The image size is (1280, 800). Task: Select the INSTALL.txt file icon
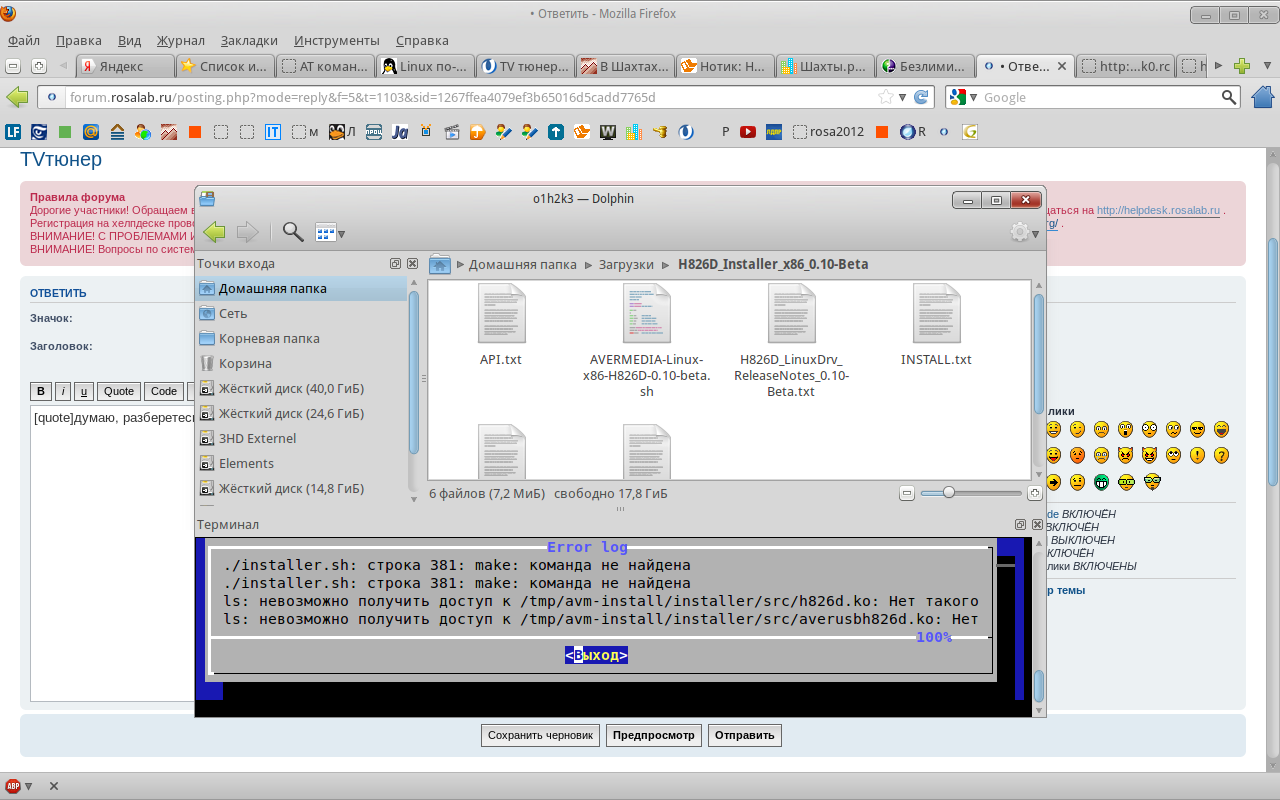936,314
